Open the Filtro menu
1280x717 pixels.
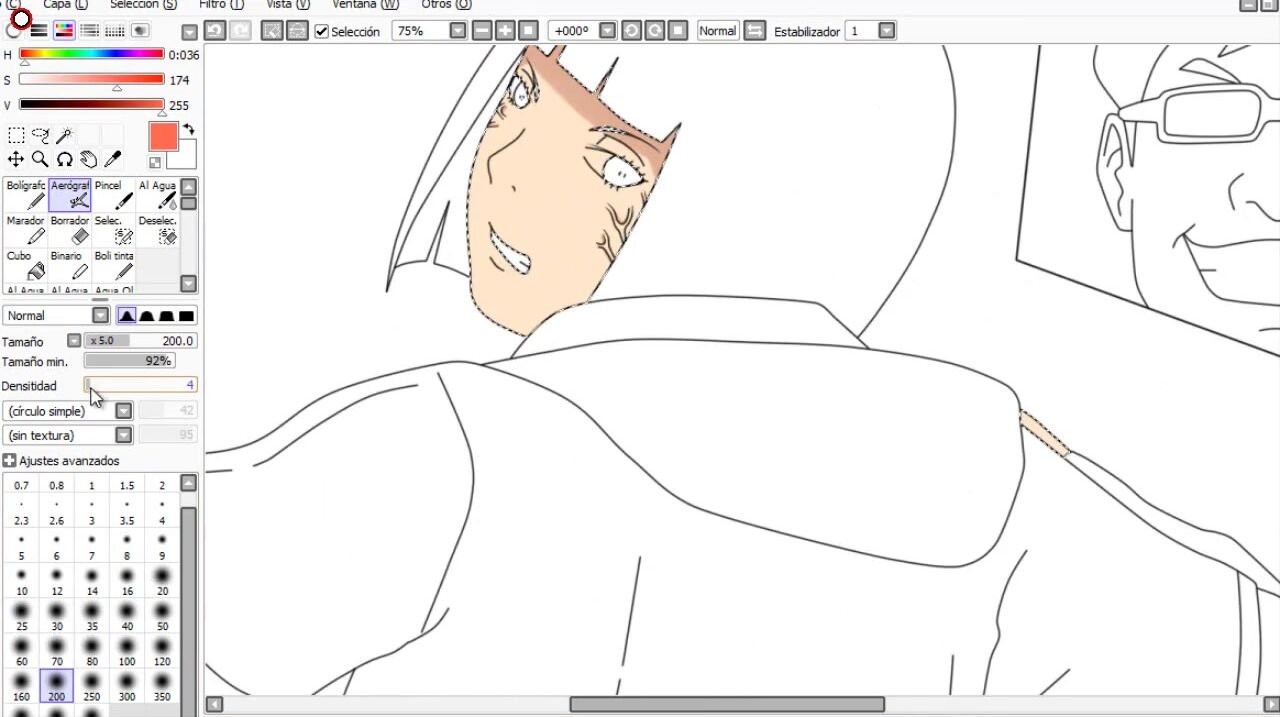(220, 4)
